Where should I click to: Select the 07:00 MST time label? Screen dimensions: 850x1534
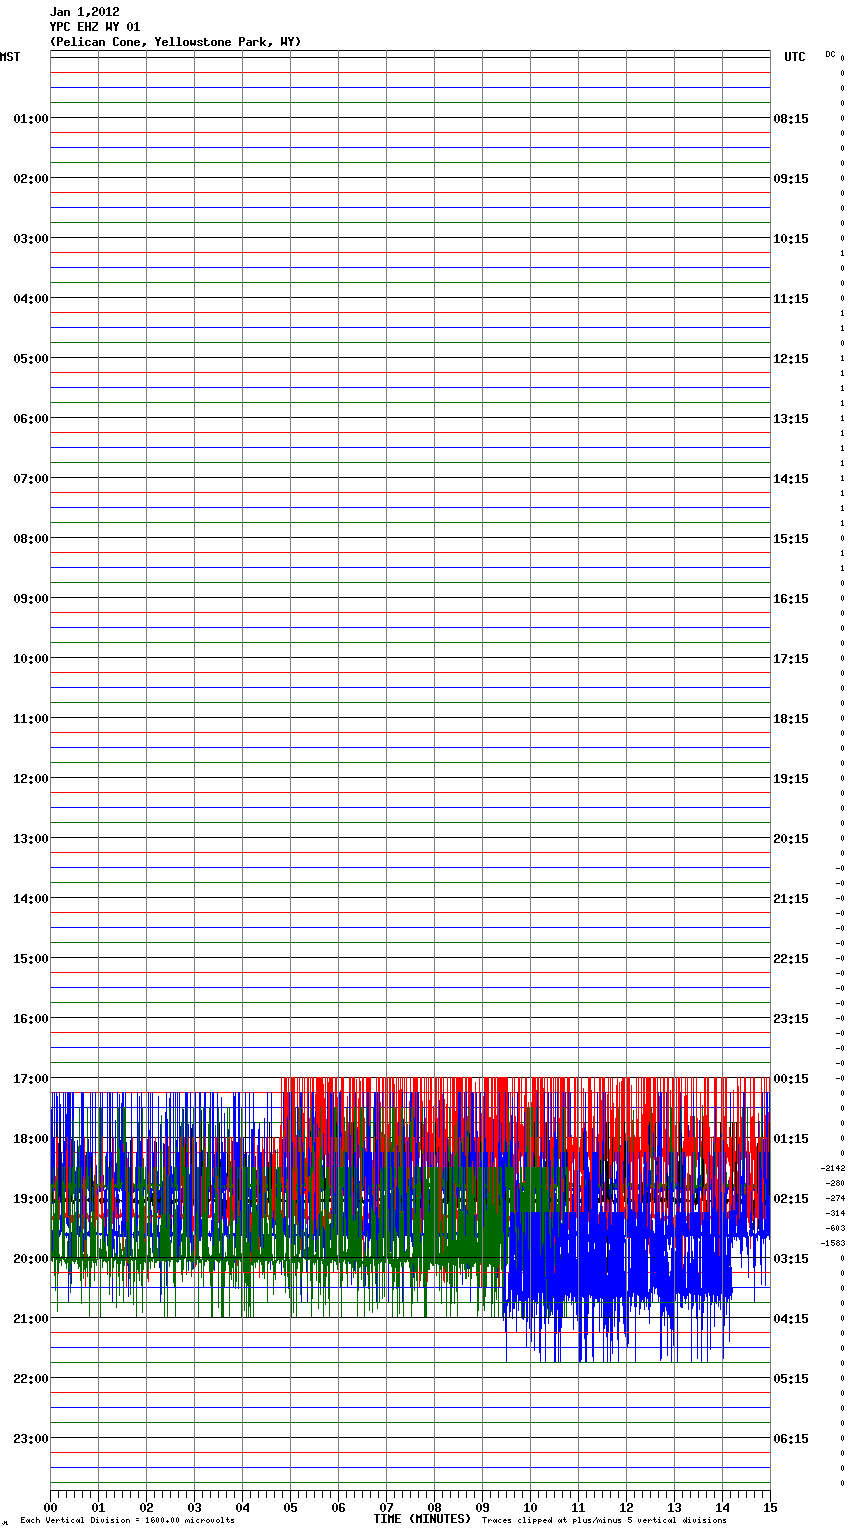pyautogui.click(x=31, y=479)
